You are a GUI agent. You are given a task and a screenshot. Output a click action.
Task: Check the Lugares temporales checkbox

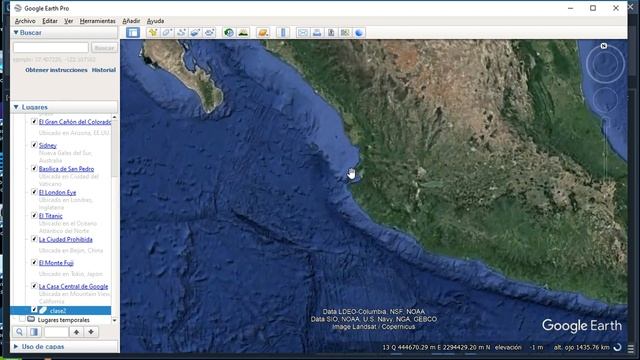click(x=22, y=320)
